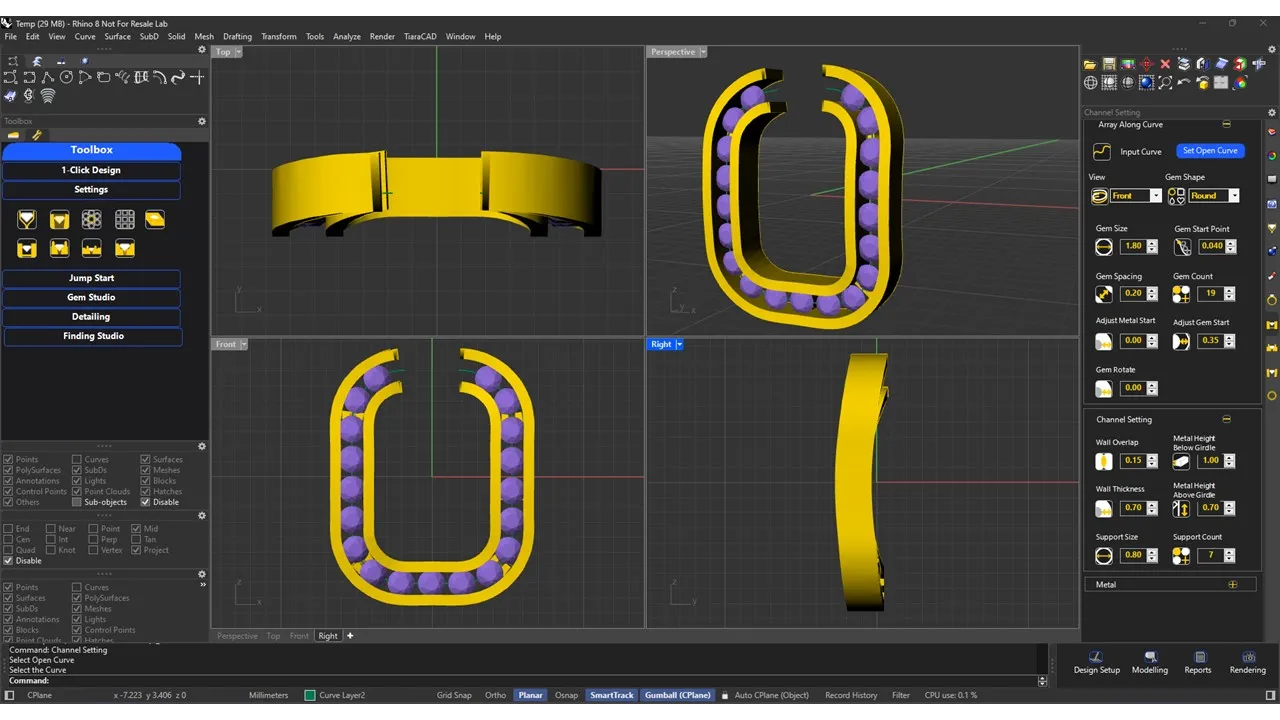
Task: Select the Wall Thickness icon
Action: pyautogui.click(x=1104, y=509)
